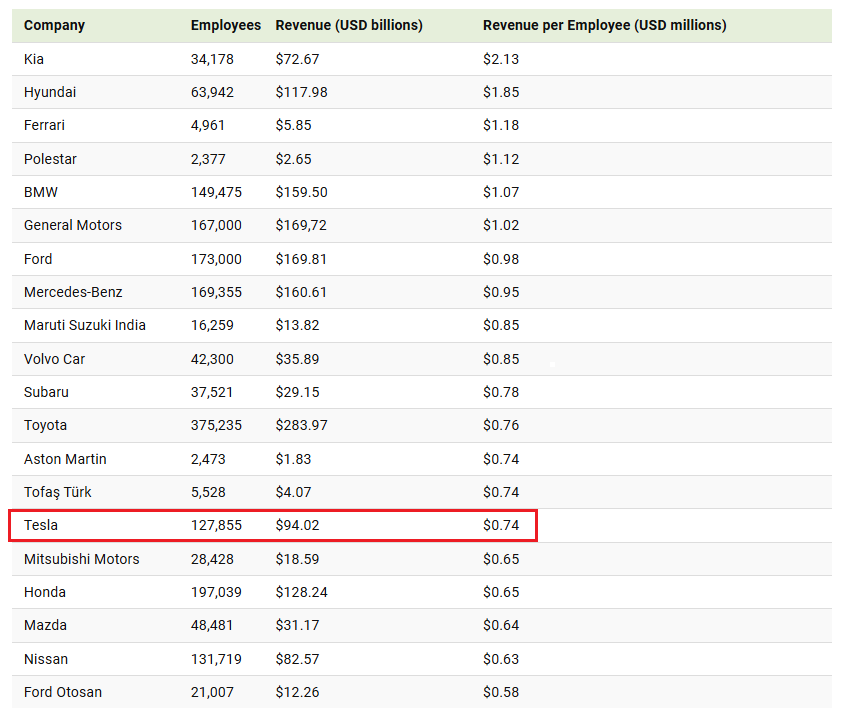Select General Motors' $1.02 per-employee value

click(x=501, y=225)
